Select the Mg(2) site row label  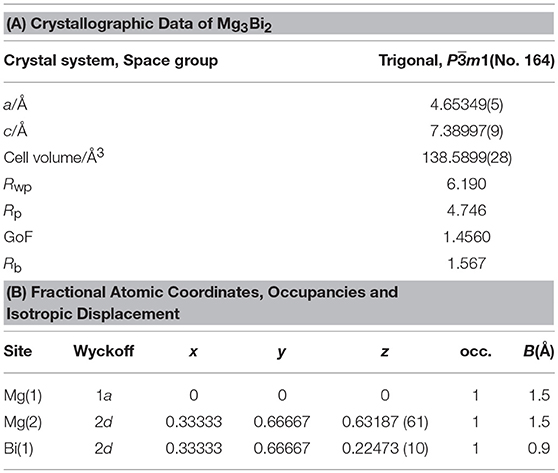coord(23,422)
